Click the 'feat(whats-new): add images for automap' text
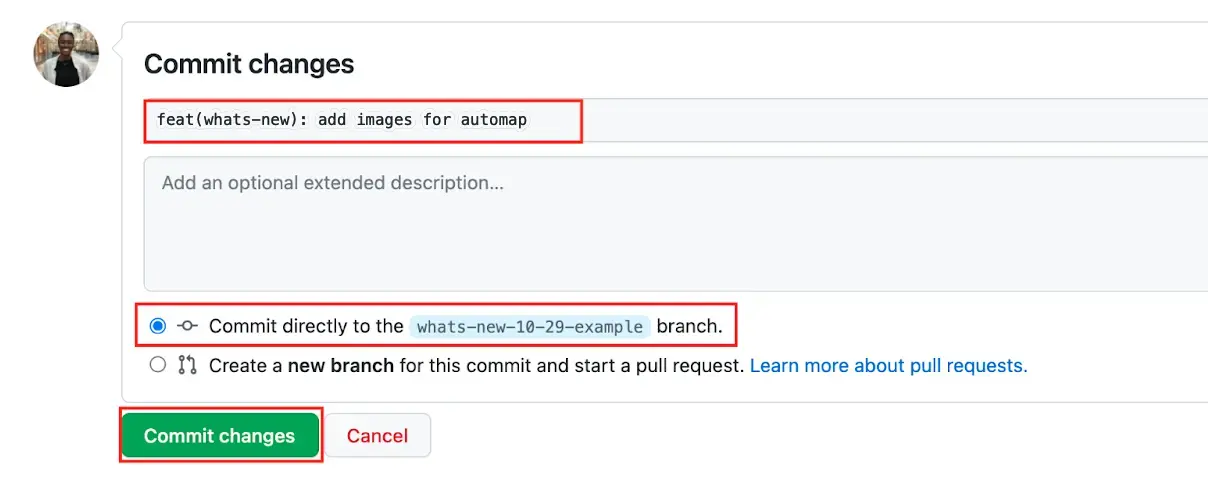This screenshot has height=481, width=1208. coord(342,120)
